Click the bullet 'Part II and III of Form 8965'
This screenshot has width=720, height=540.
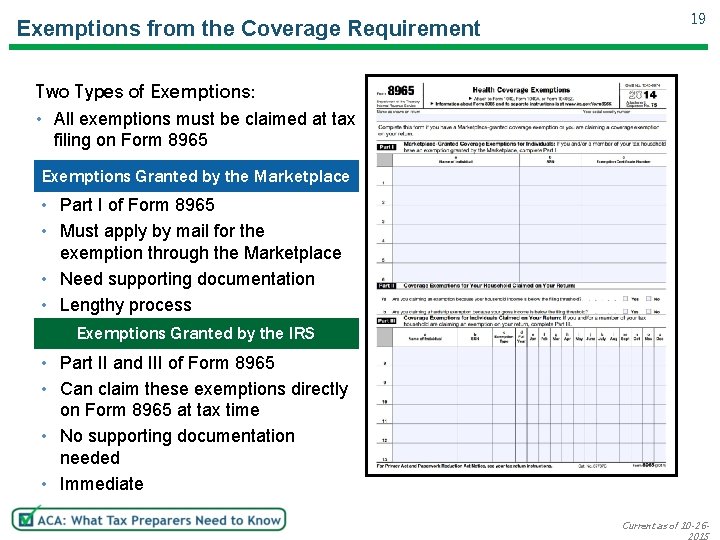coord(167,363)
